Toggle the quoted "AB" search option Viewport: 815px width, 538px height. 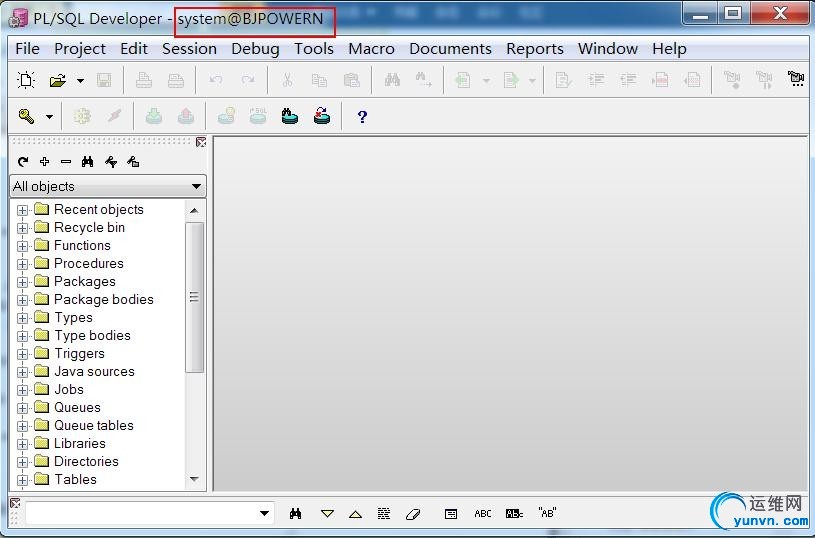click(x=547, y=513)
